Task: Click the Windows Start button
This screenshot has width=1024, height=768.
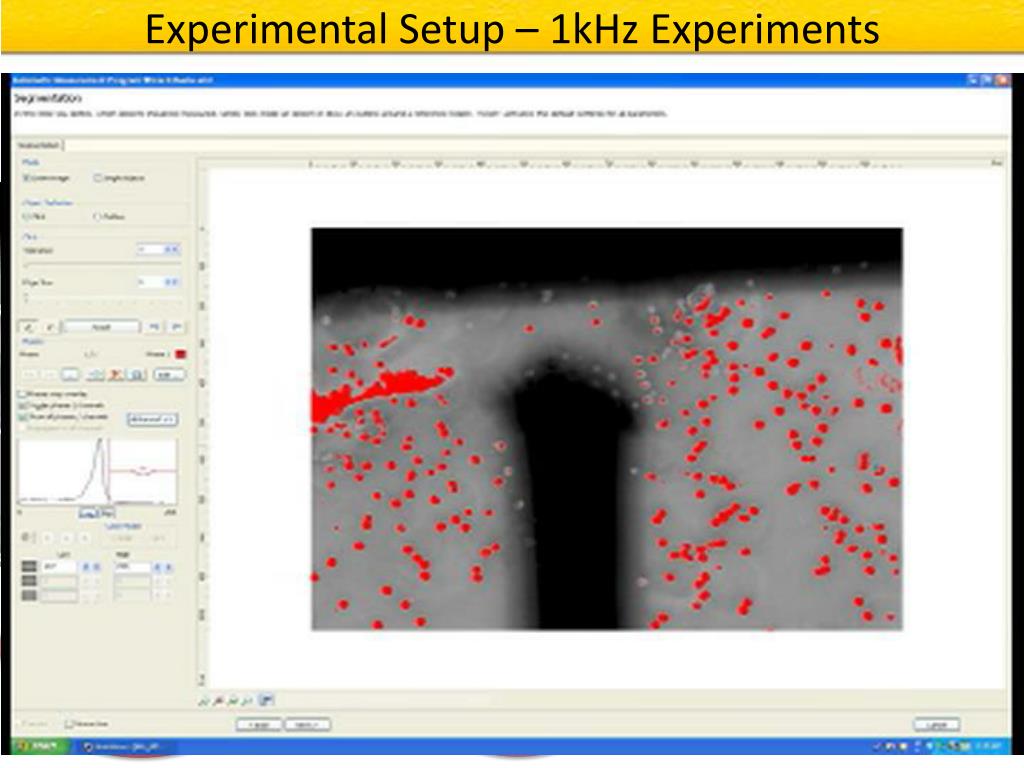Action: (x=37, y=747)
